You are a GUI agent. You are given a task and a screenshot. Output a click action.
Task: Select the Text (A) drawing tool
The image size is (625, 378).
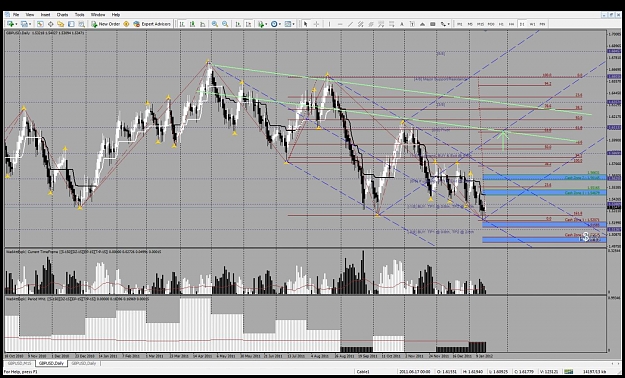click(x=402, y=24)
